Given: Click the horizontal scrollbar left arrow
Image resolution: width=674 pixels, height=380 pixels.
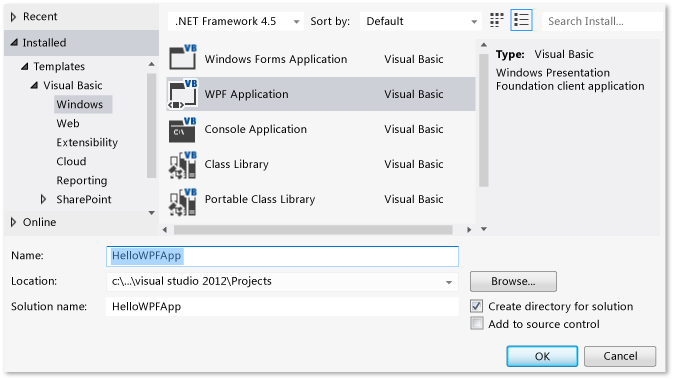Looking at the screenshot, I should pos(165,230).
